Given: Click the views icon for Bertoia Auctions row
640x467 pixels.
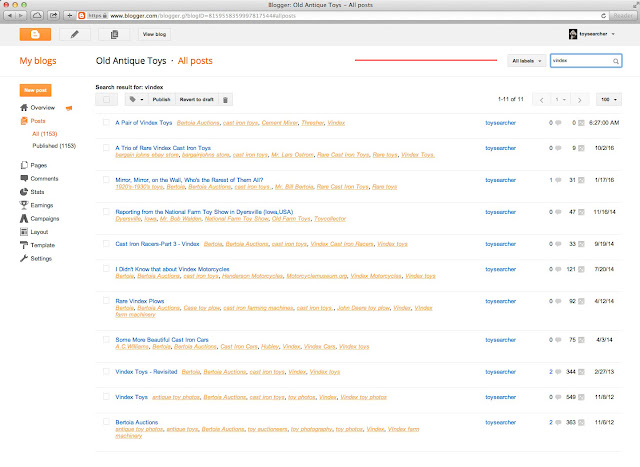Looking at the screenshot, I should pyautogui.click(x=581, y=423).
